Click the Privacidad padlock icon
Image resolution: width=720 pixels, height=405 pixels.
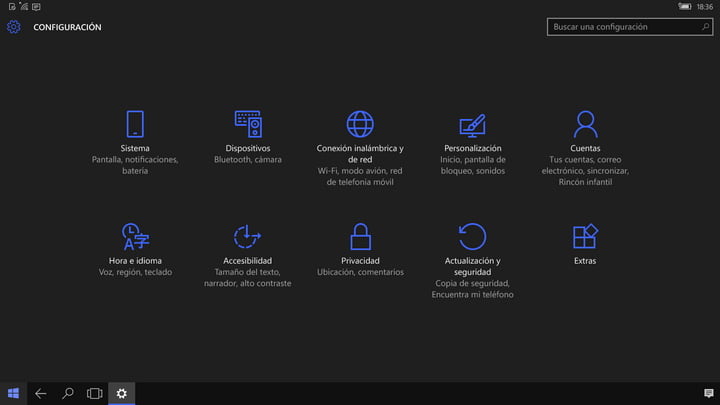[360, 237]
